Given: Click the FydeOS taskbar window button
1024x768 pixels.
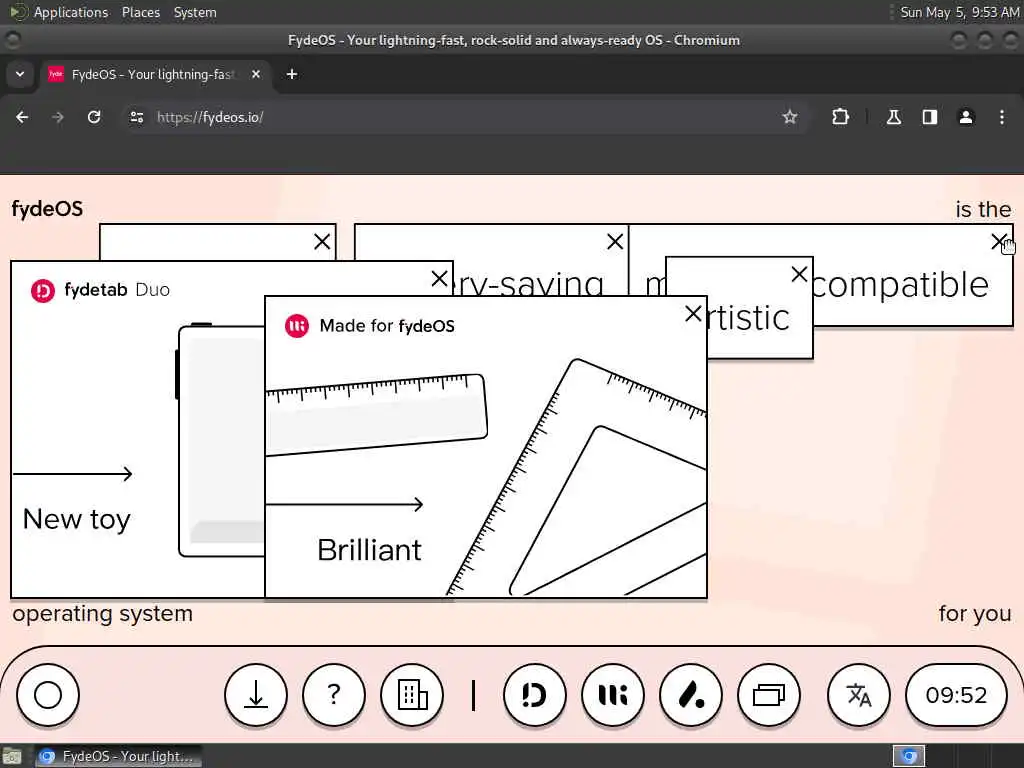Looking at the screenshot, I should 118,756.
